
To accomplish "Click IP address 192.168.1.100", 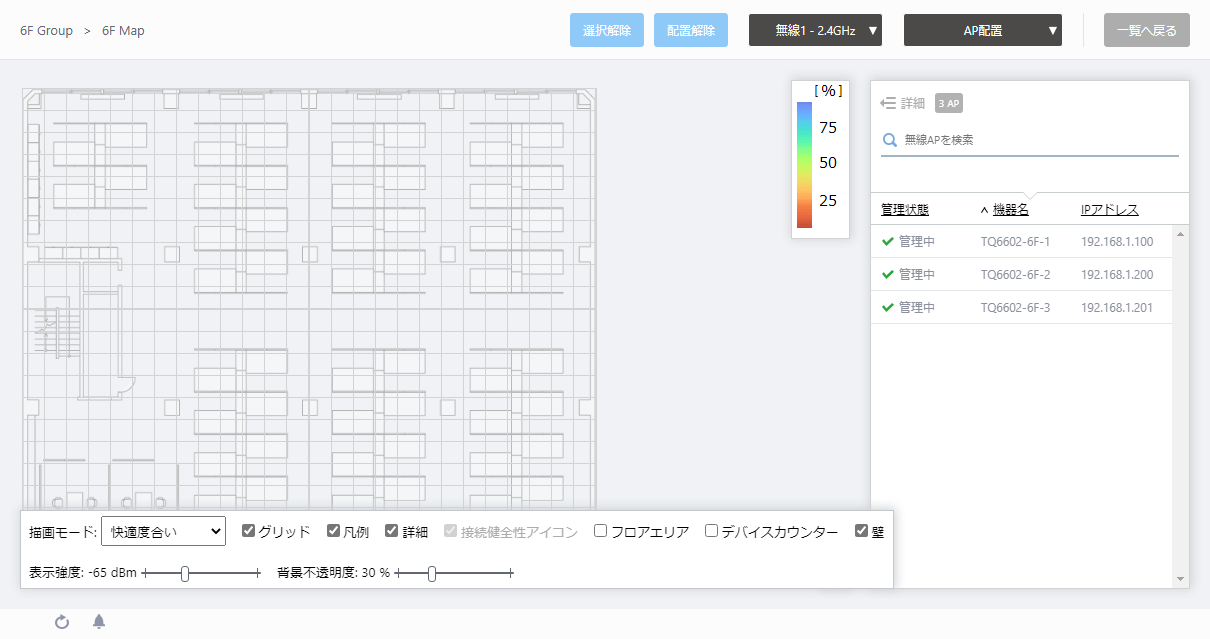I will click(1117, 241).
